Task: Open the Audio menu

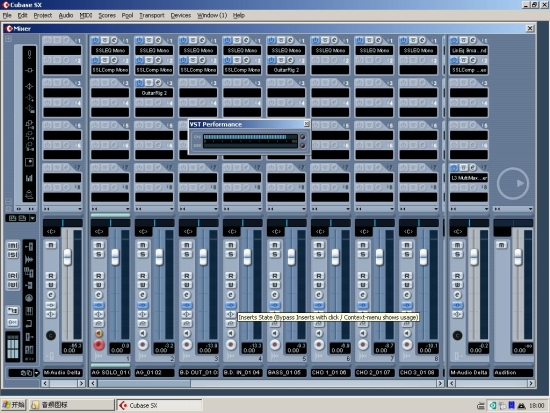Action: point(66,15)
